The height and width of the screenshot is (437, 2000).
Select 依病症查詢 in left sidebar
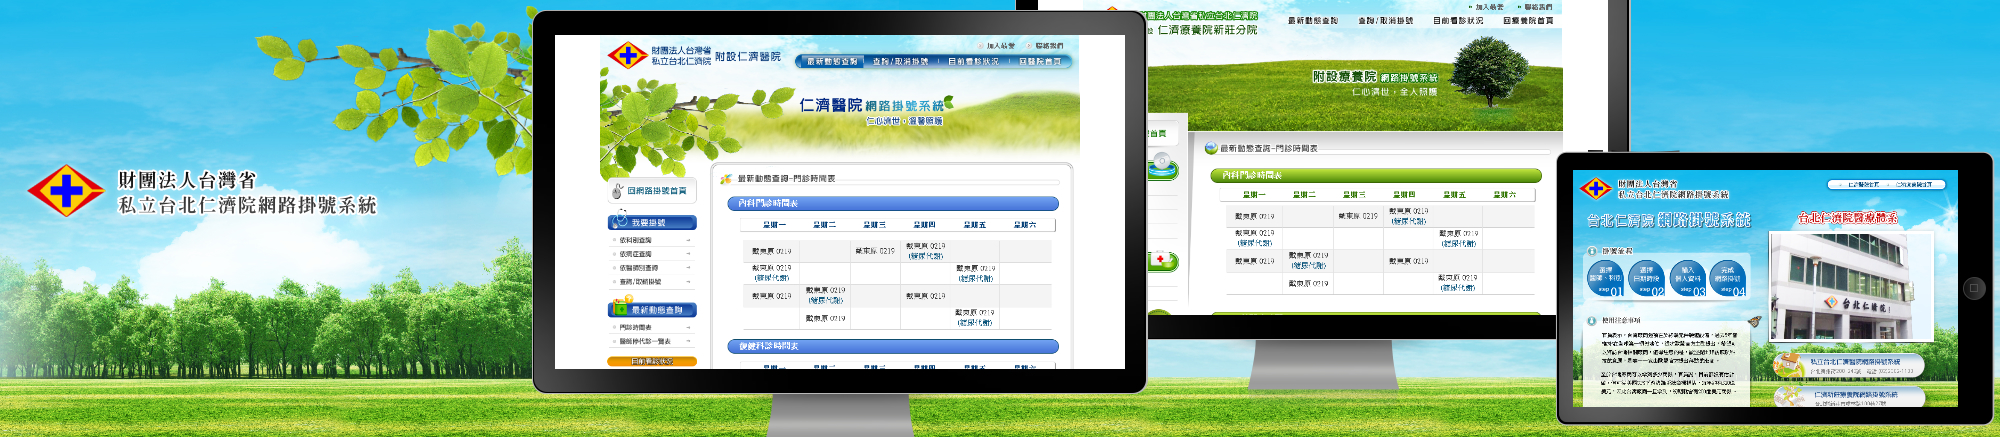pos(636,254)
